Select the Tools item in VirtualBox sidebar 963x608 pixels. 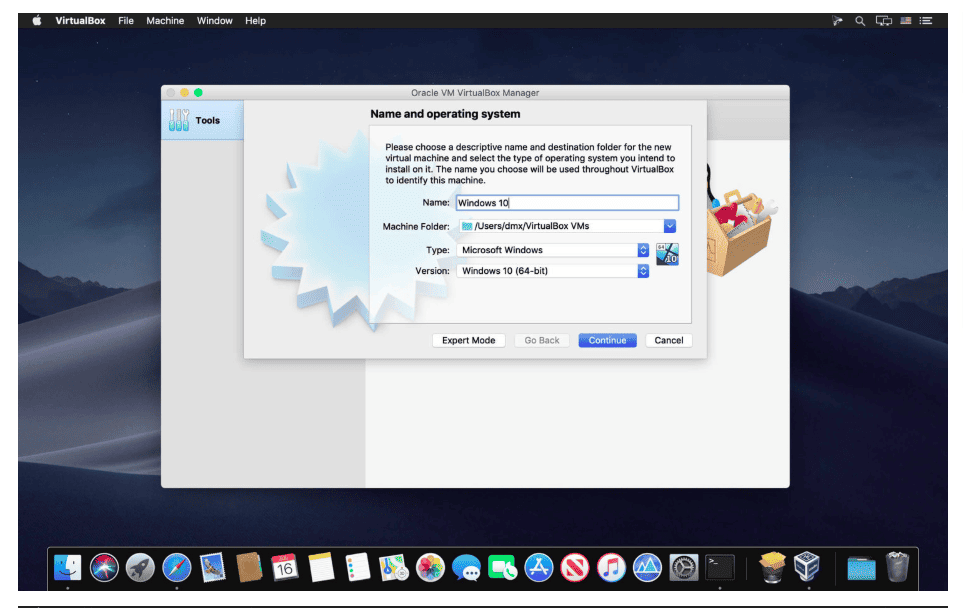pyautogui.click(x=202, y=120)
